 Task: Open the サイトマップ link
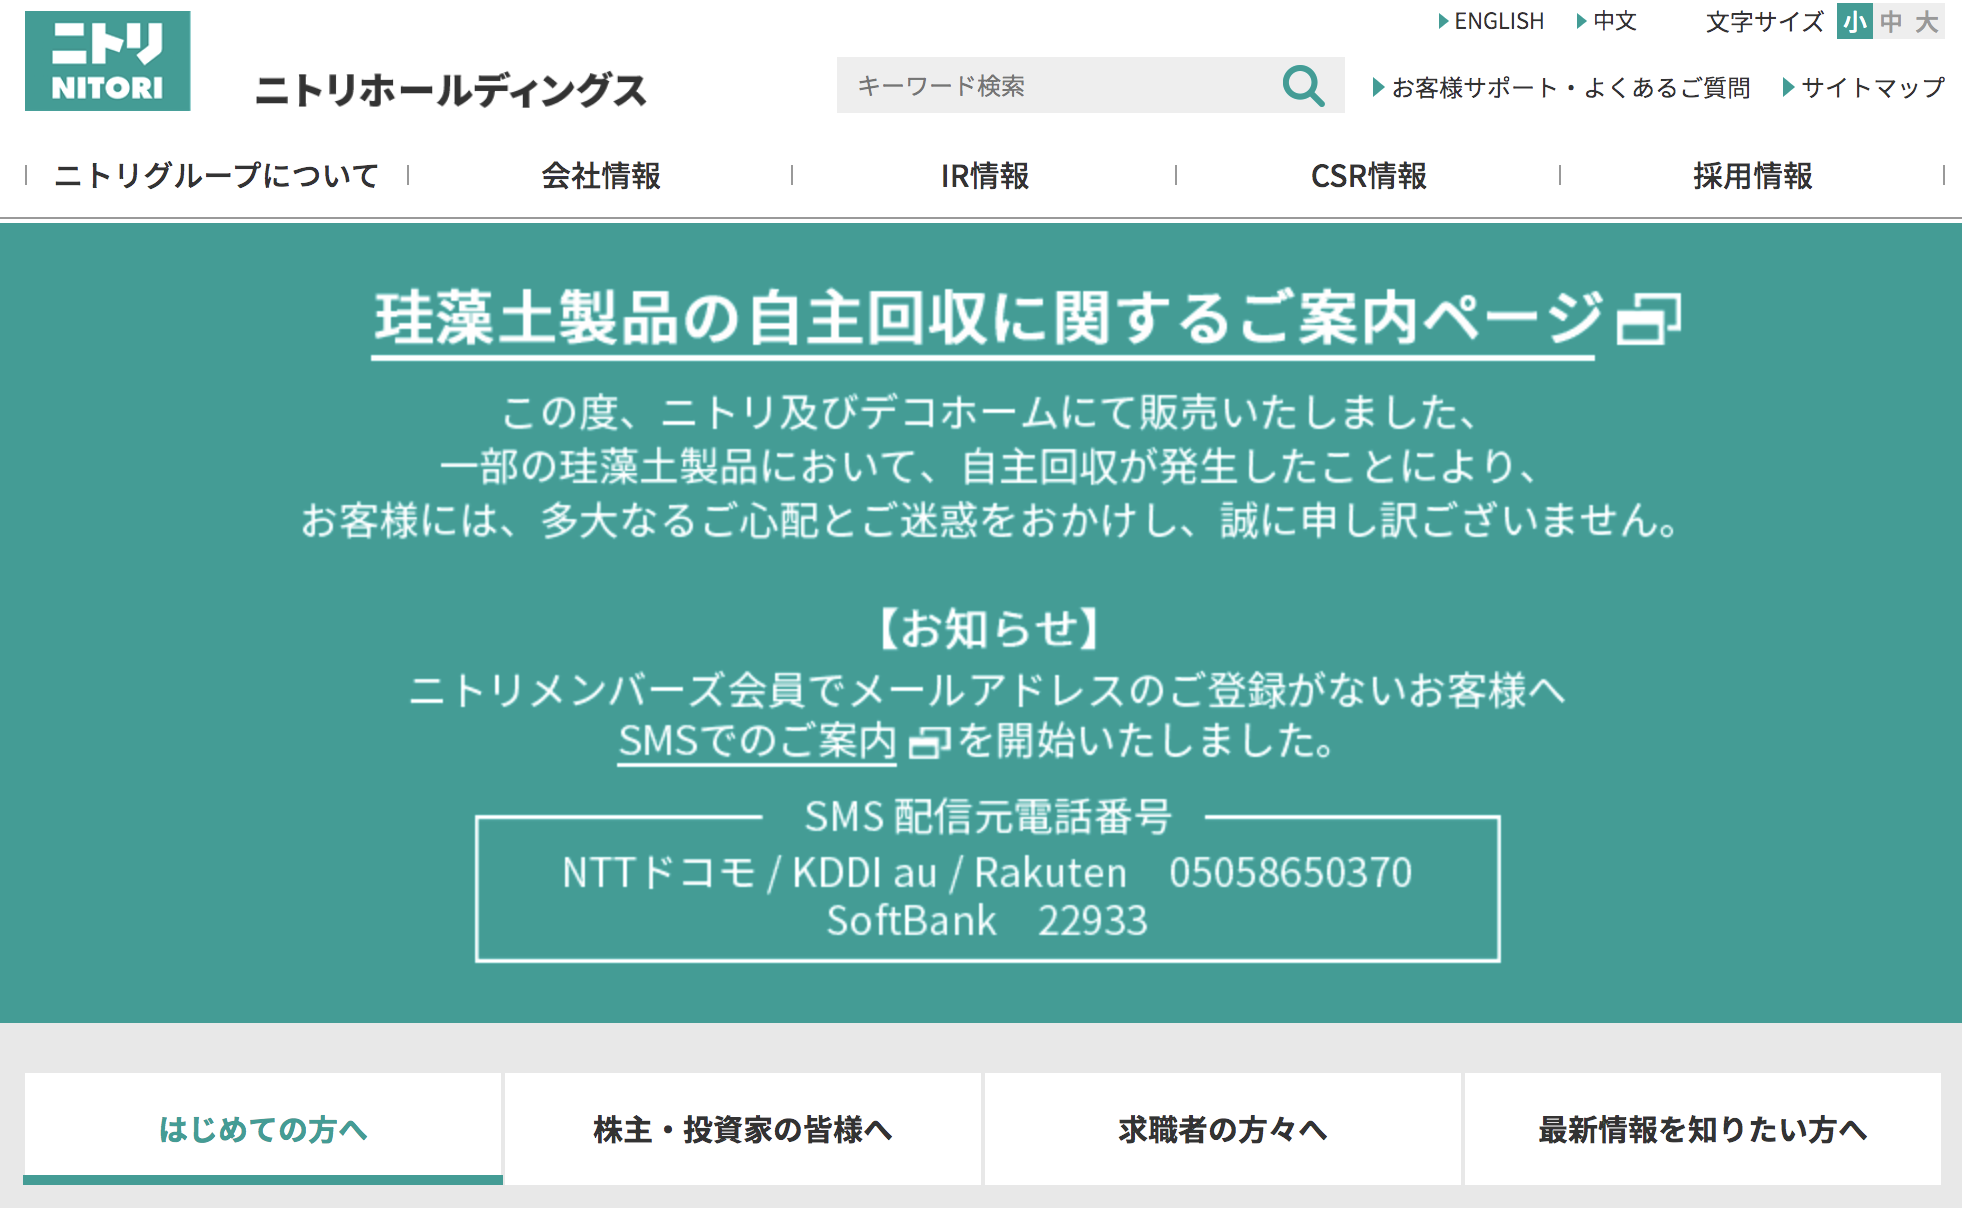pos(1873,87)
